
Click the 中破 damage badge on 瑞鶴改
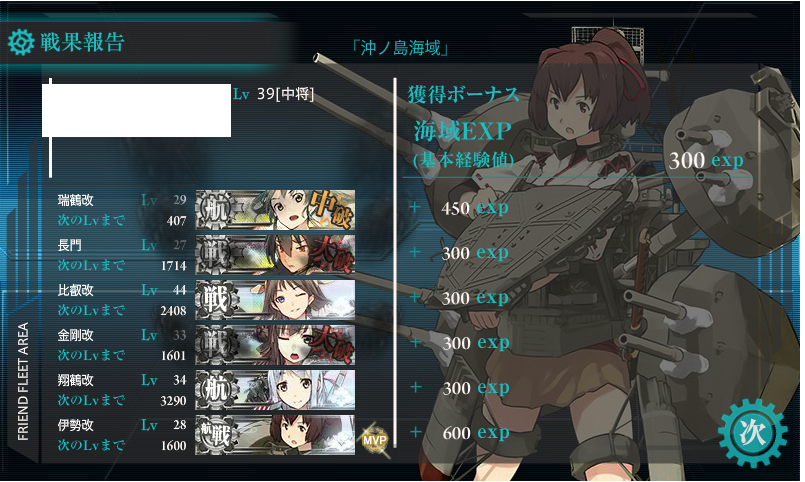(333, 209)
